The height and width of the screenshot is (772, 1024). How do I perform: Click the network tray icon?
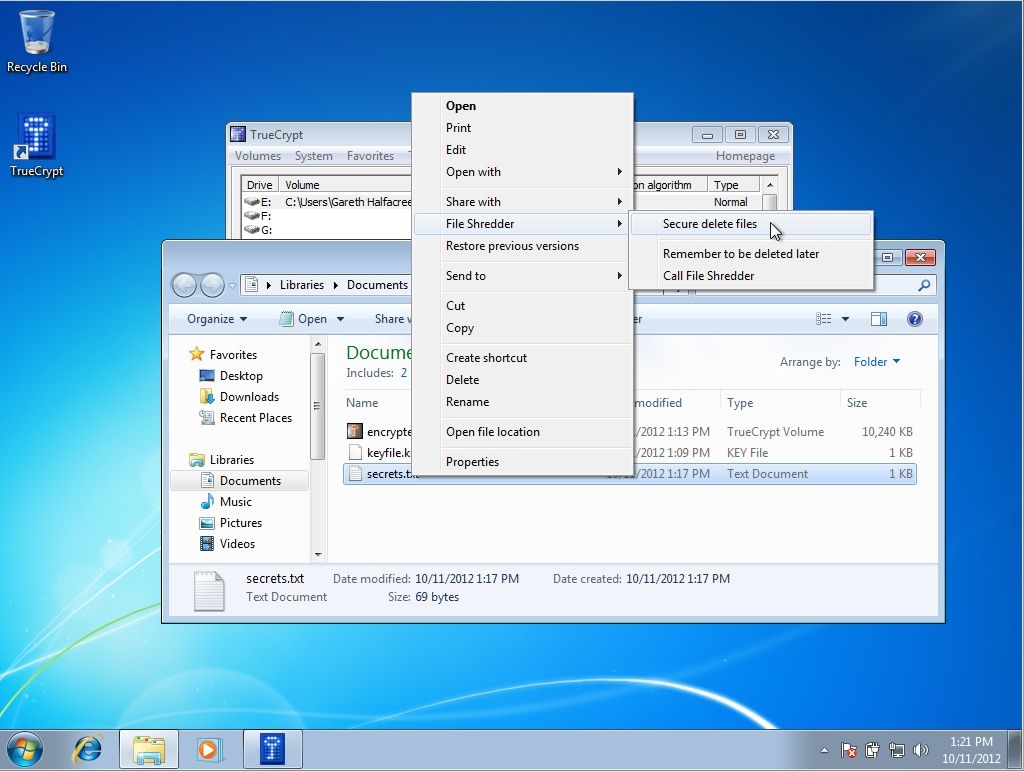[x=897, y=750]
